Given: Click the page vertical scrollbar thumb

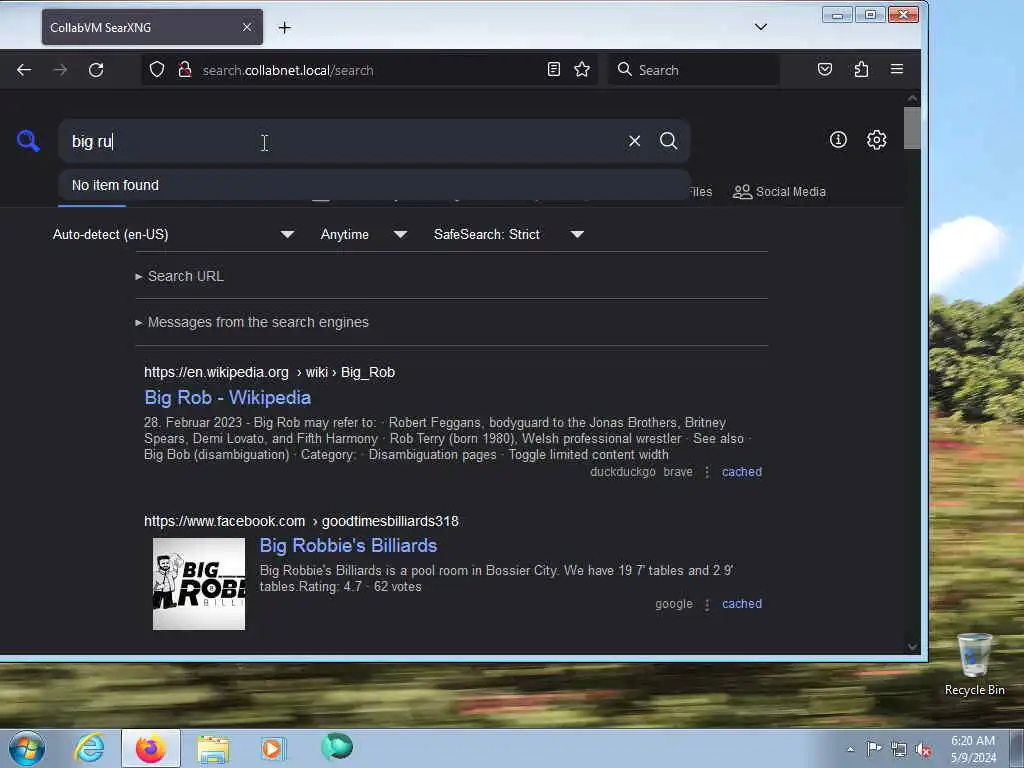Looking at the screenshot, I should coord(912,128).
